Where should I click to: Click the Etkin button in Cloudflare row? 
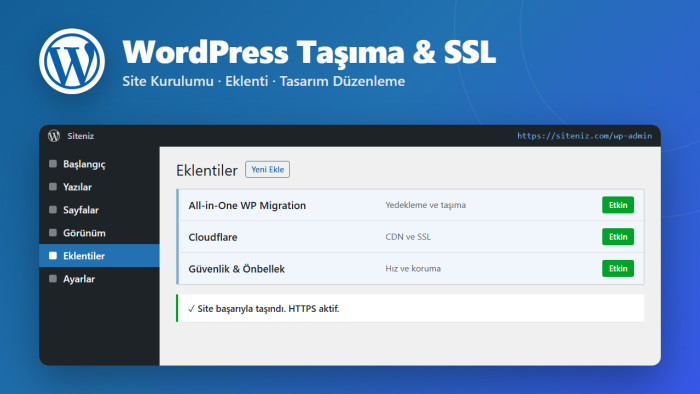[618, 236]
